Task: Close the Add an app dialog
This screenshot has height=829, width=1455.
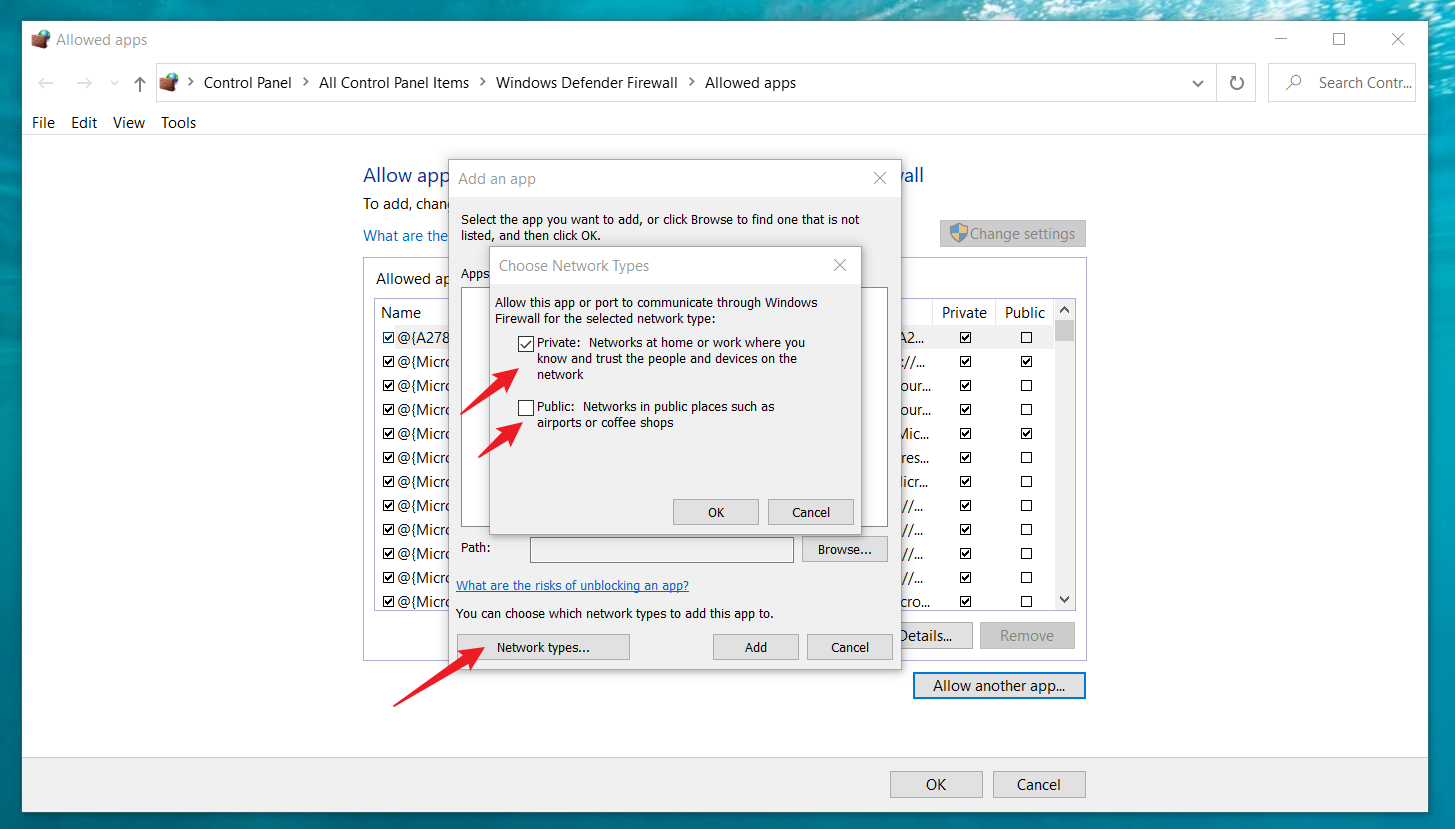Action: tap(880, 178)
